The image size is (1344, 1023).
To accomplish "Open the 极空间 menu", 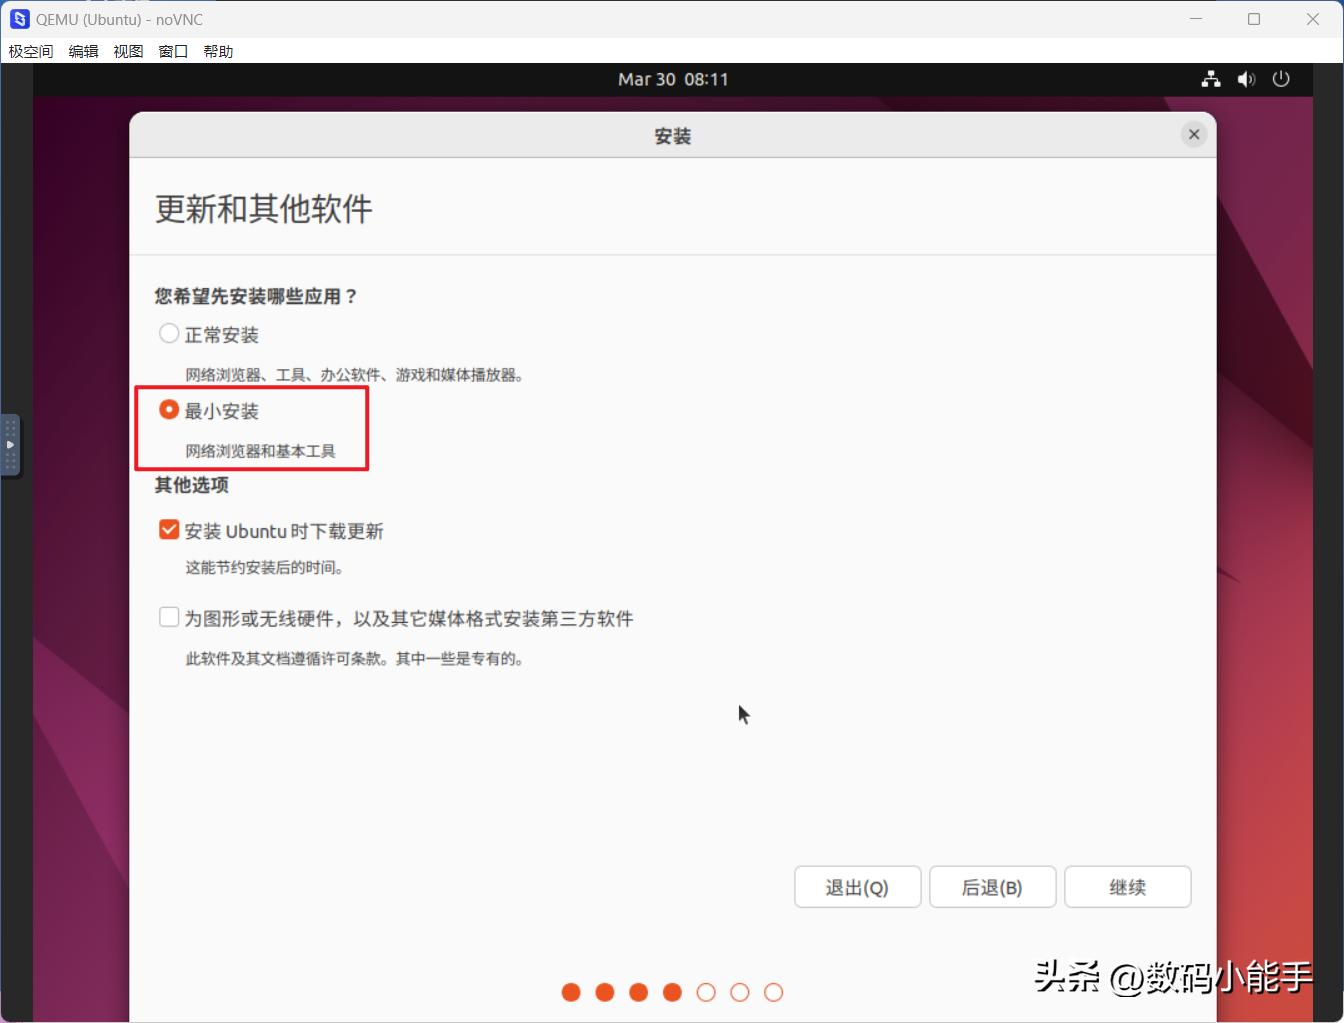I will coord(31,51).
